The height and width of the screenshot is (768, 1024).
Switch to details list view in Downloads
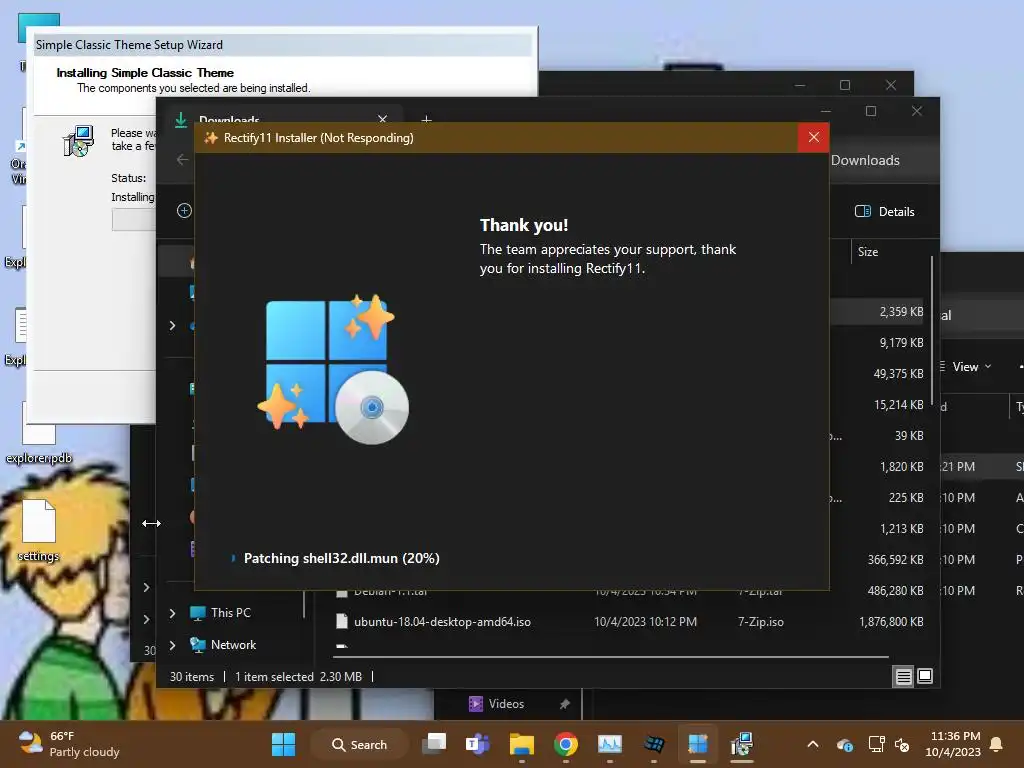tap(903, 677)
